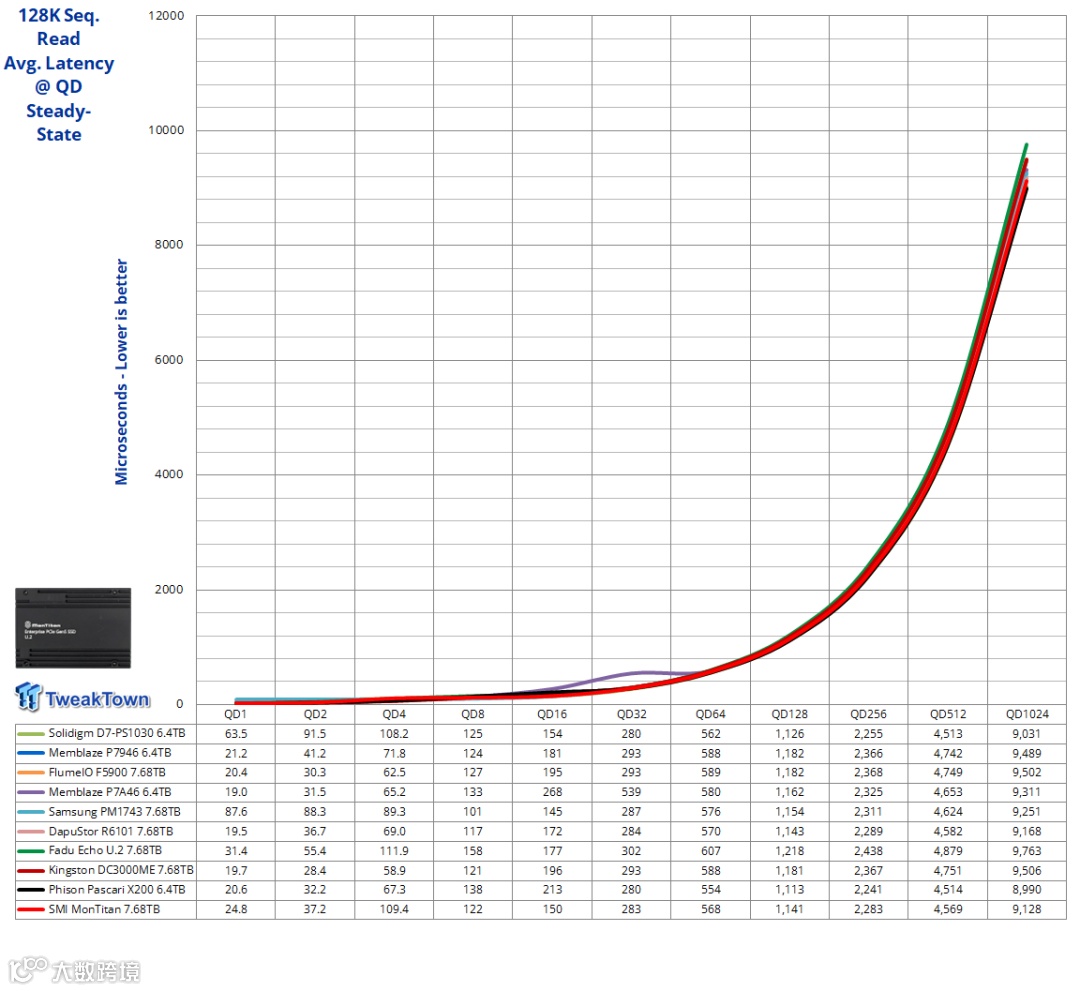Click the SSD product thumbnail image

tap(73, 627)
